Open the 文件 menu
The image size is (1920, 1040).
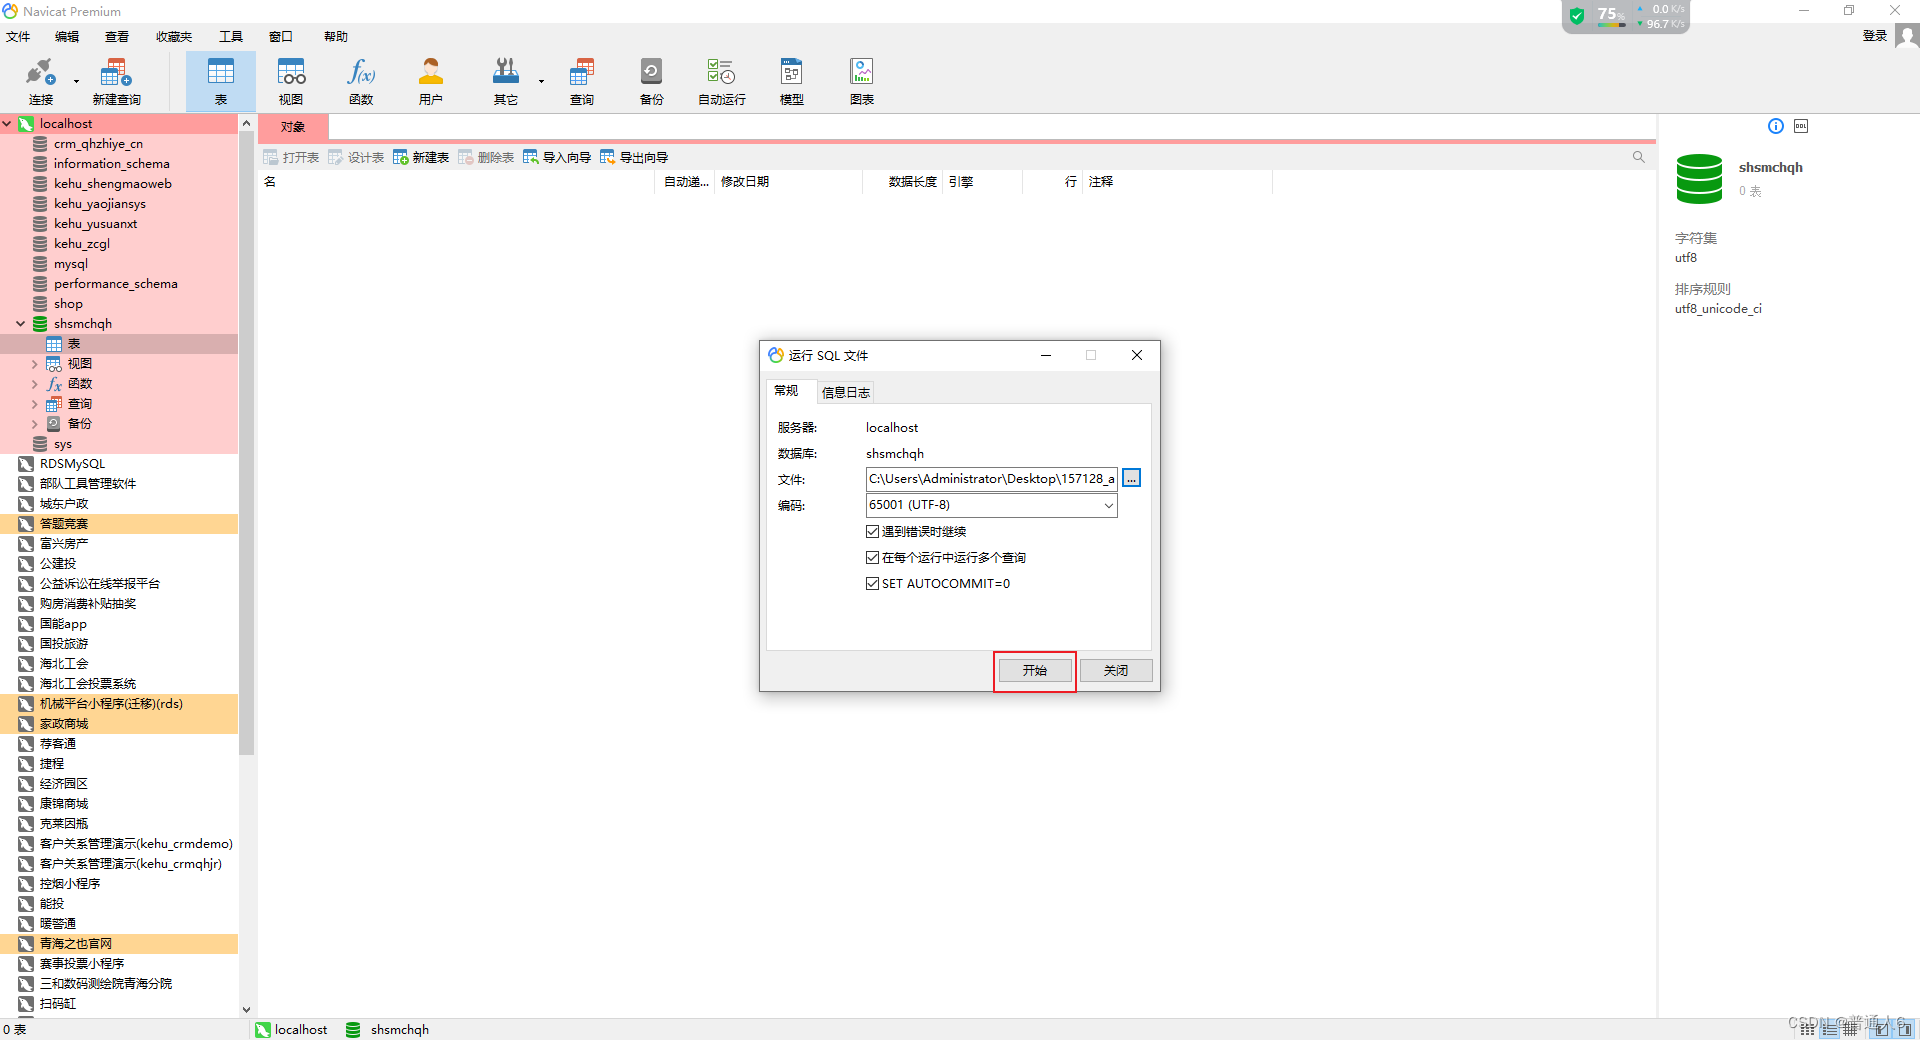click(x=18, y=36)
